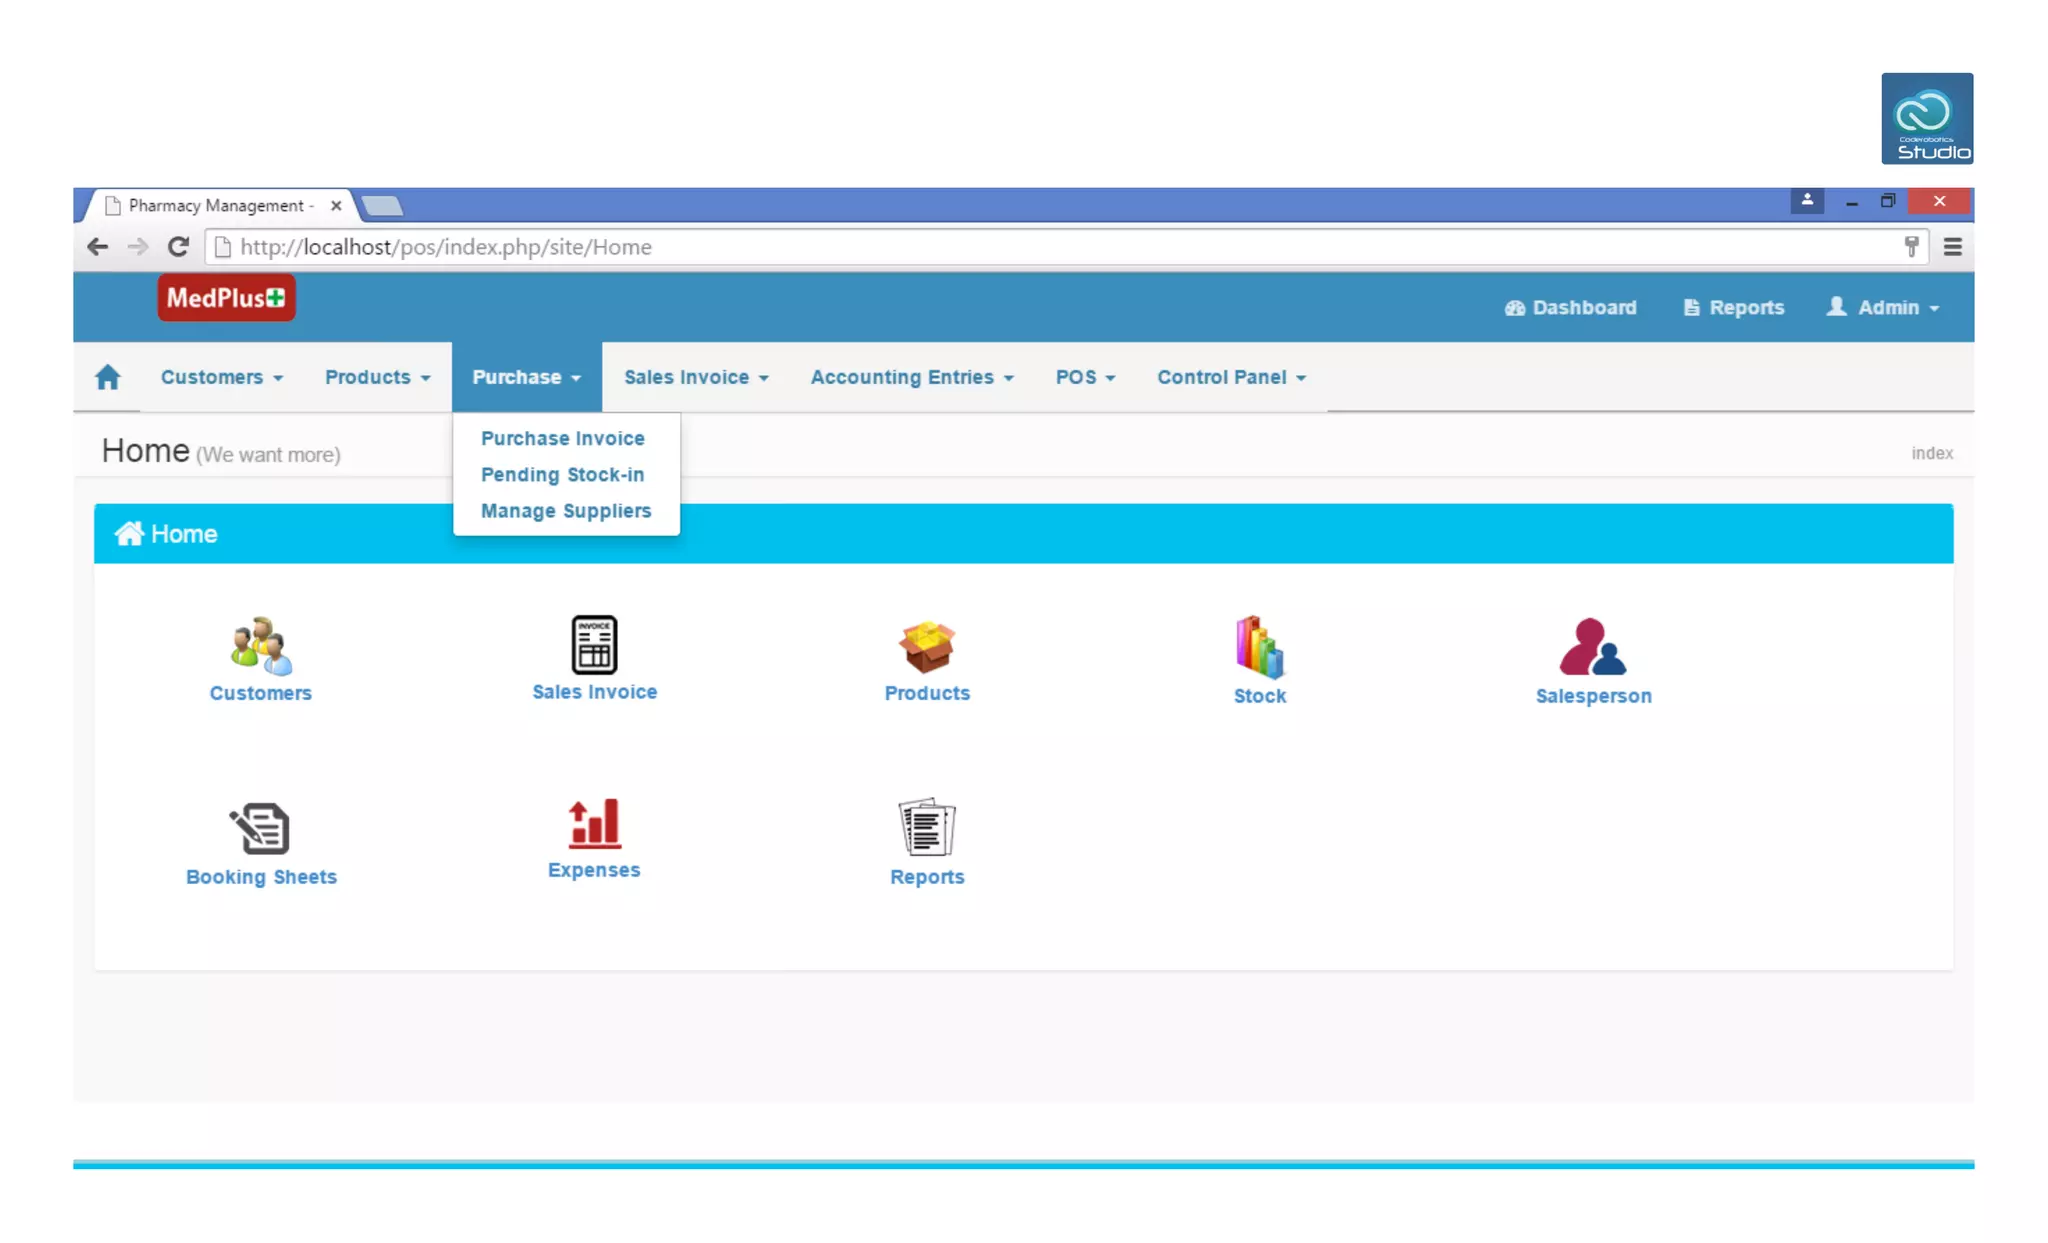Select Pending Stock-in menu item
This screenshot has height=1243, width=2048.
point(562,475)
